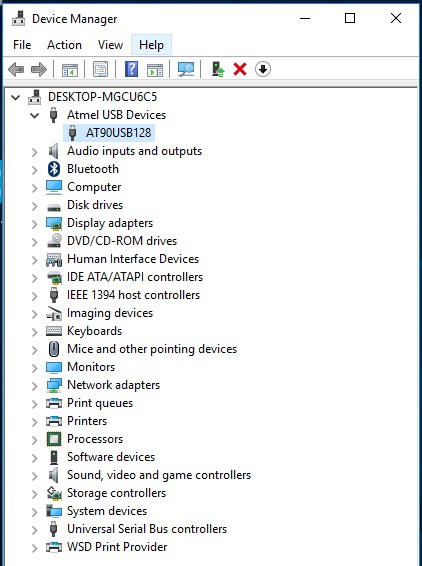Select the System devices label
The image size is (422, 566).
coord(107,511)
